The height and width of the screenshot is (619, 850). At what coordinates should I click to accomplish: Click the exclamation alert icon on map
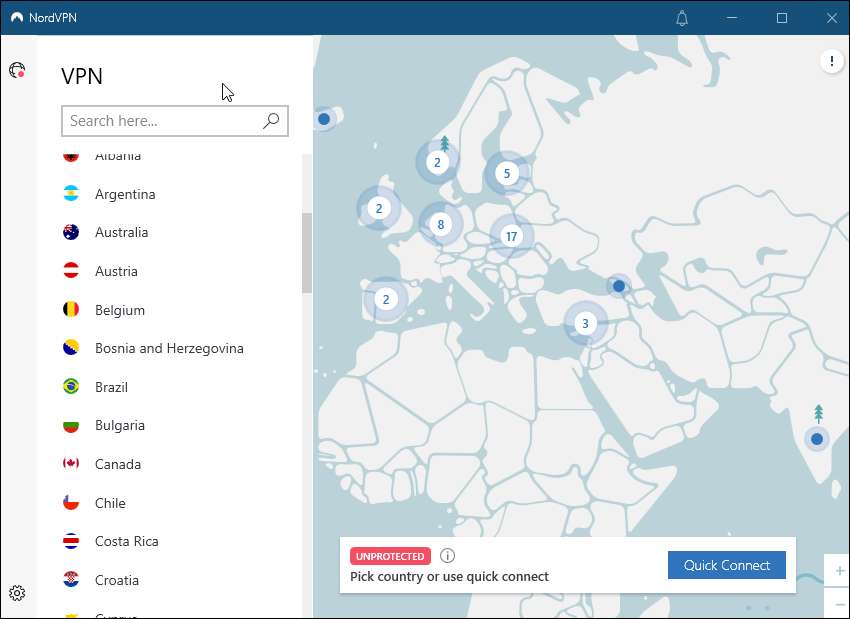pos(832,61)
